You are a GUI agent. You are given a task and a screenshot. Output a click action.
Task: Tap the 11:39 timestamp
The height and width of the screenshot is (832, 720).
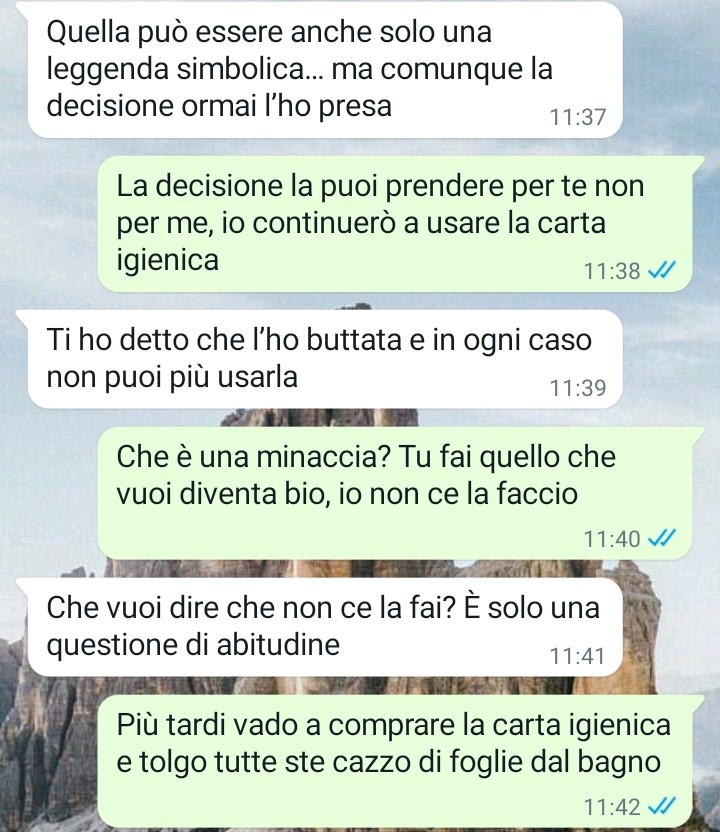(577, 388)
